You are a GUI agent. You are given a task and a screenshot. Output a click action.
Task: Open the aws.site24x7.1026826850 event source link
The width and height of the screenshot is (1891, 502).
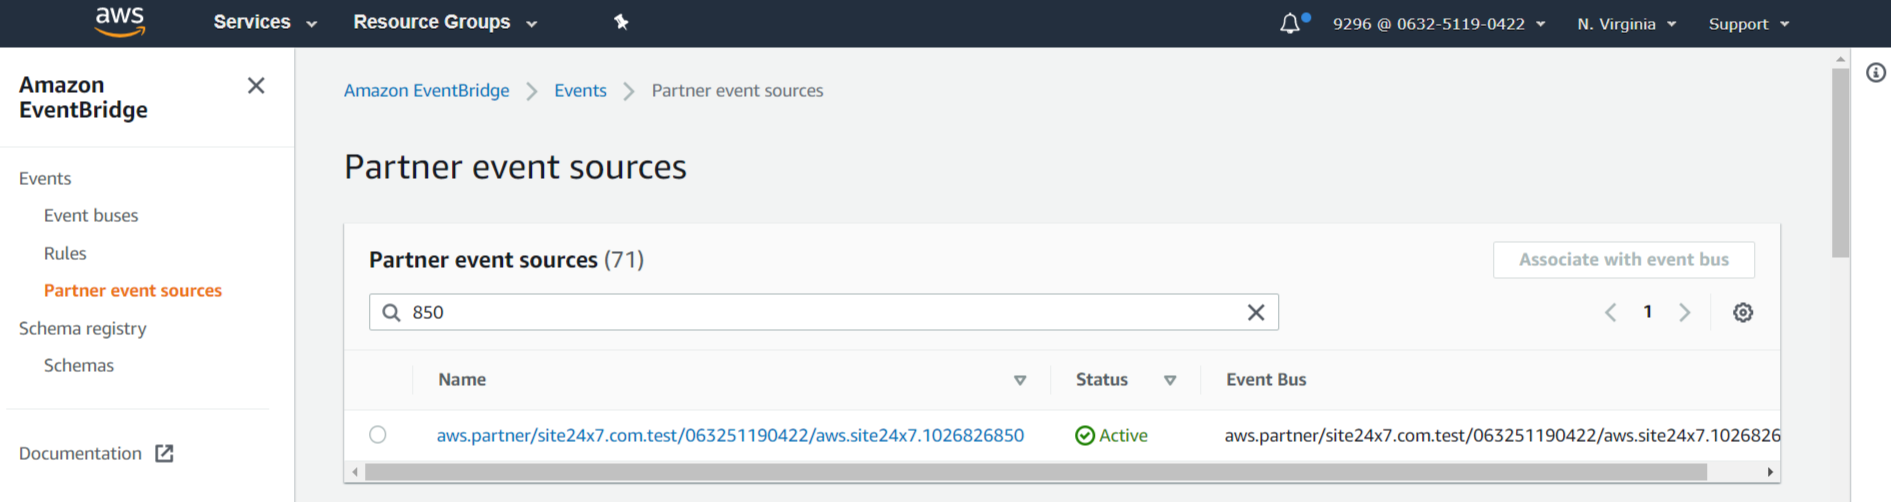click(730, 435)
